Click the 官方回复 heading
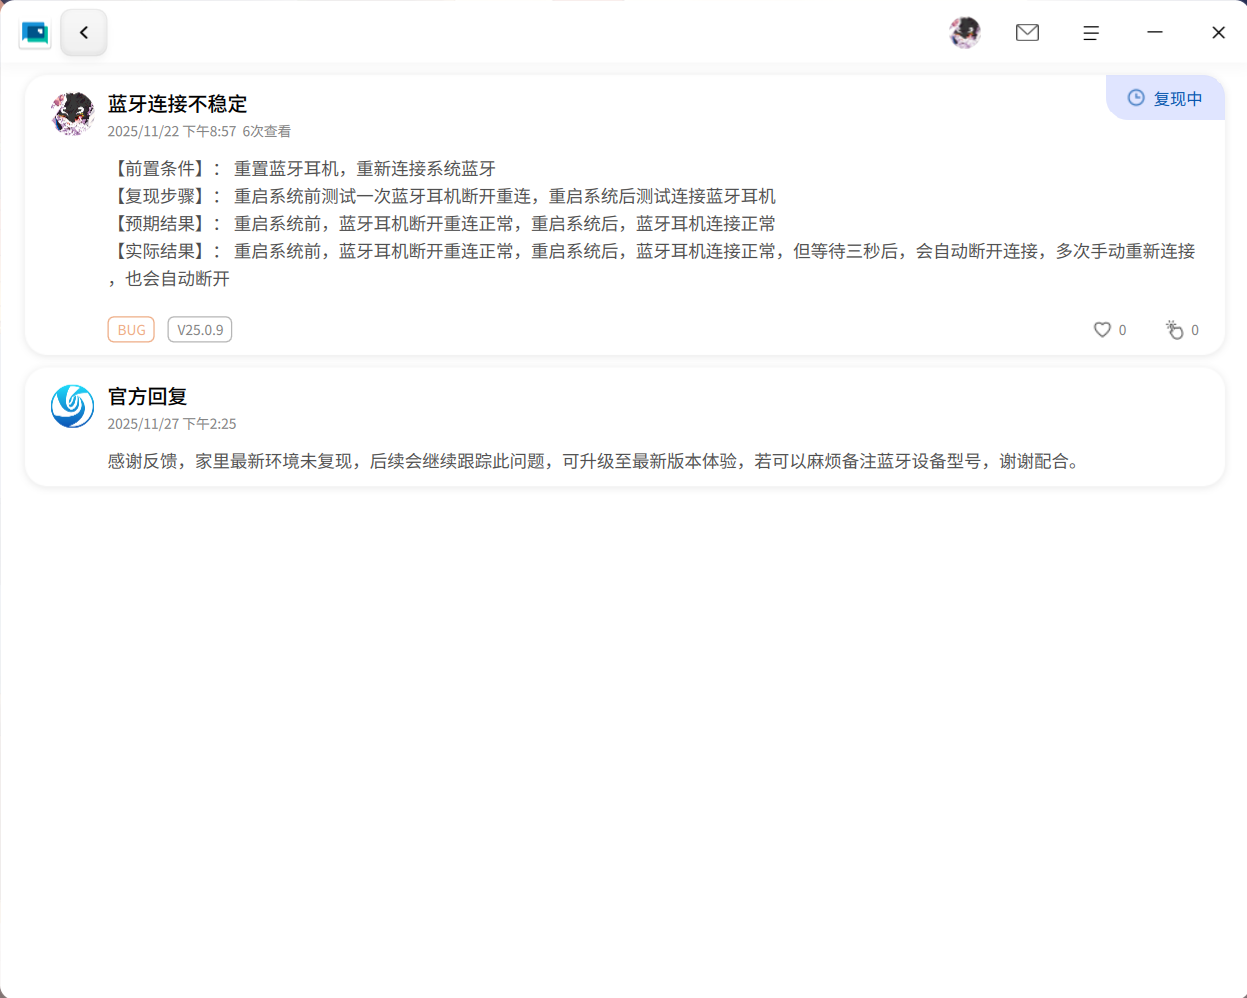This screenshot has width=1247, height=998. point(147,397)
